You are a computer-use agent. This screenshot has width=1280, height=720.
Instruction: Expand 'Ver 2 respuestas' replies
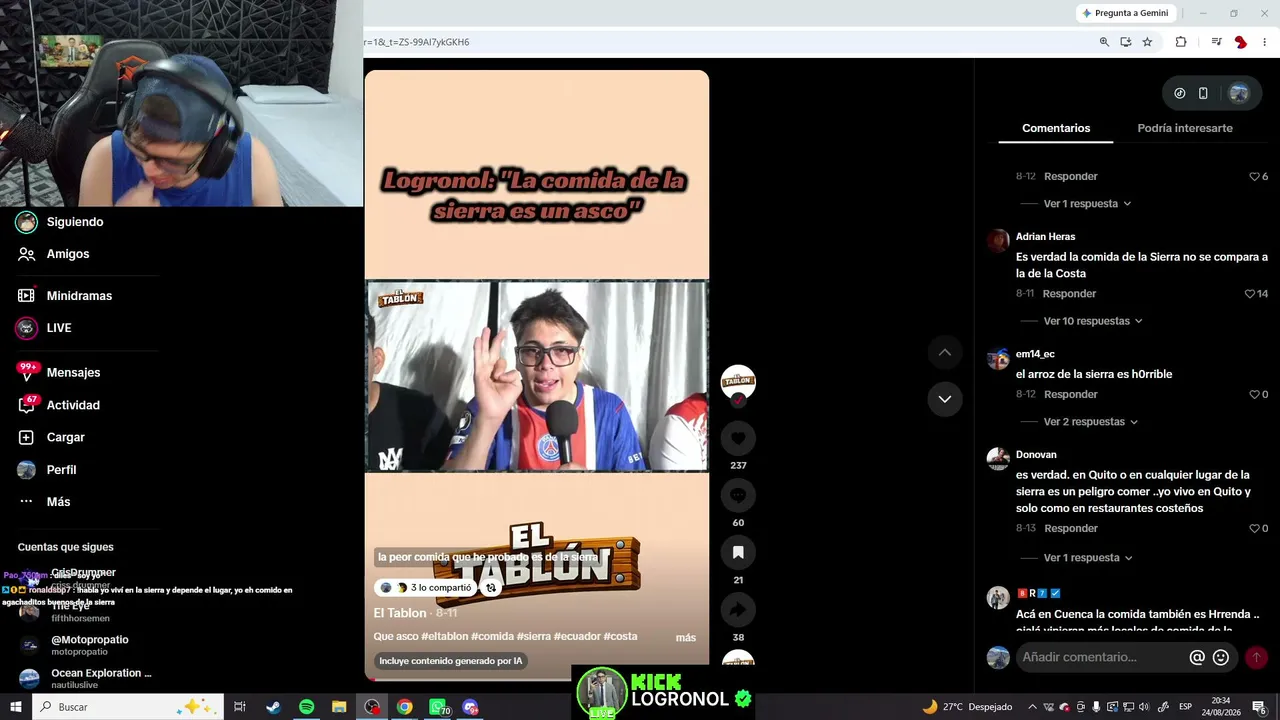pyautogui.click(x=1090, y=422)
